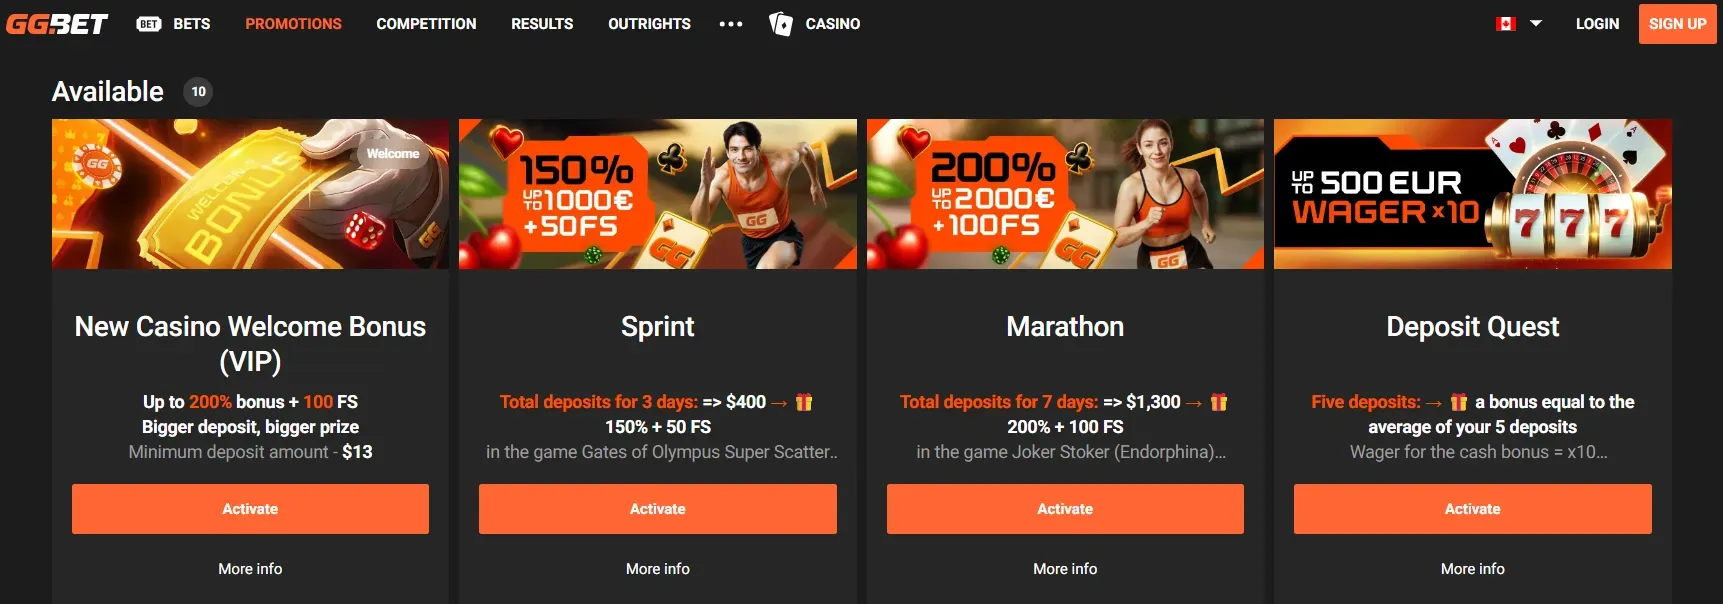Click the Welcome Bonus banner thumbnail
Viewport: 1723px width, 604px height.
tap(250, 194)
